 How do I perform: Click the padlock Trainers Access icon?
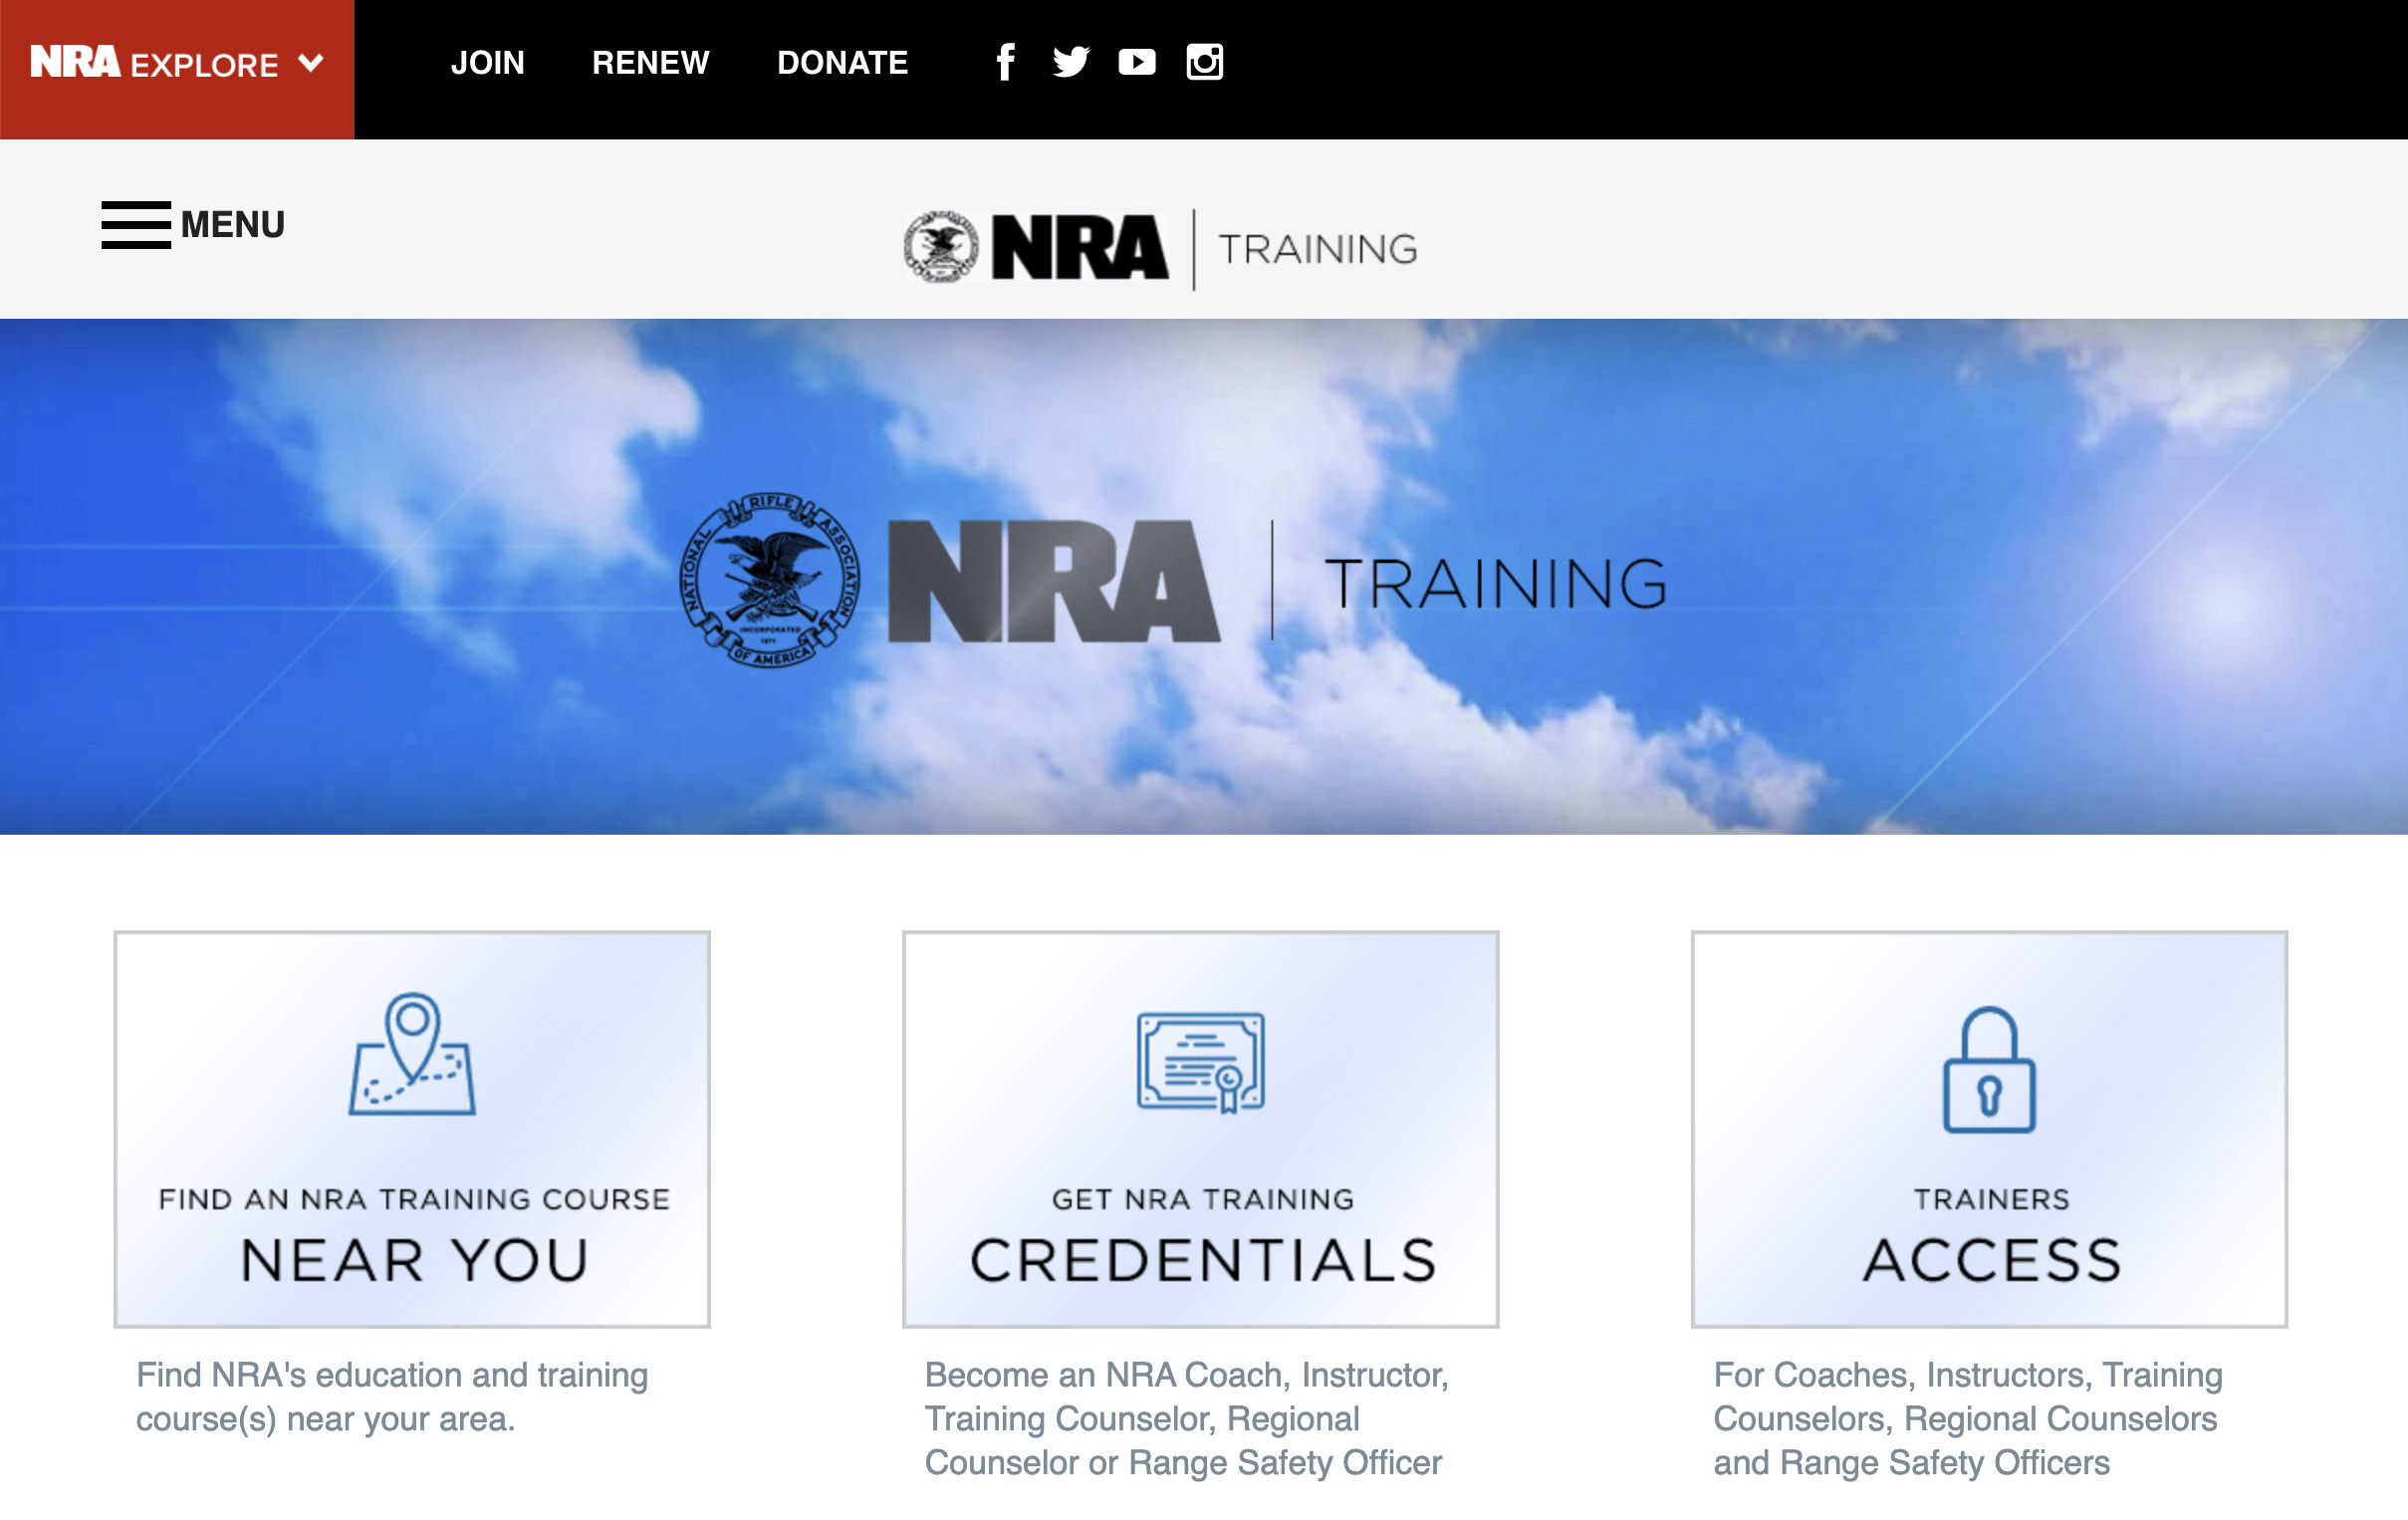[1989, 1069]
